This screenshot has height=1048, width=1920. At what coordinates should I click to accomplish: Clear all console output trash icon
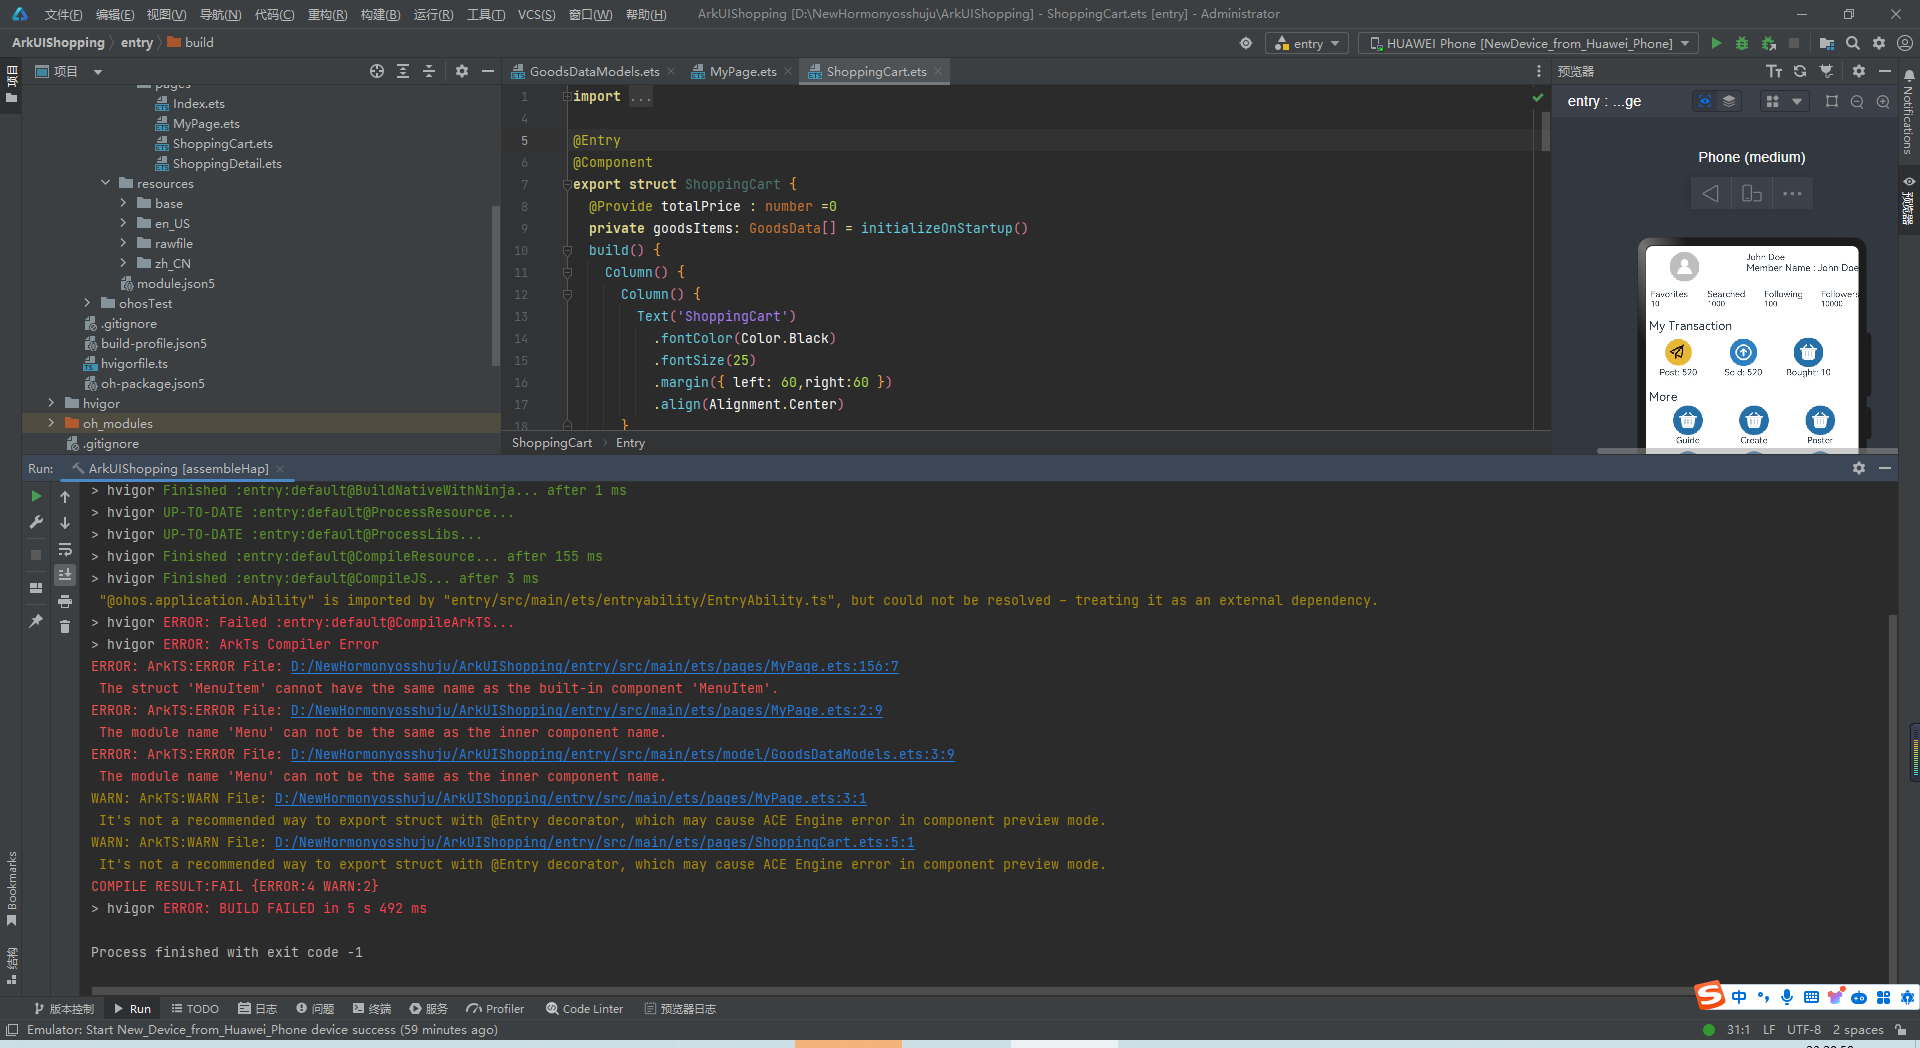65,627
